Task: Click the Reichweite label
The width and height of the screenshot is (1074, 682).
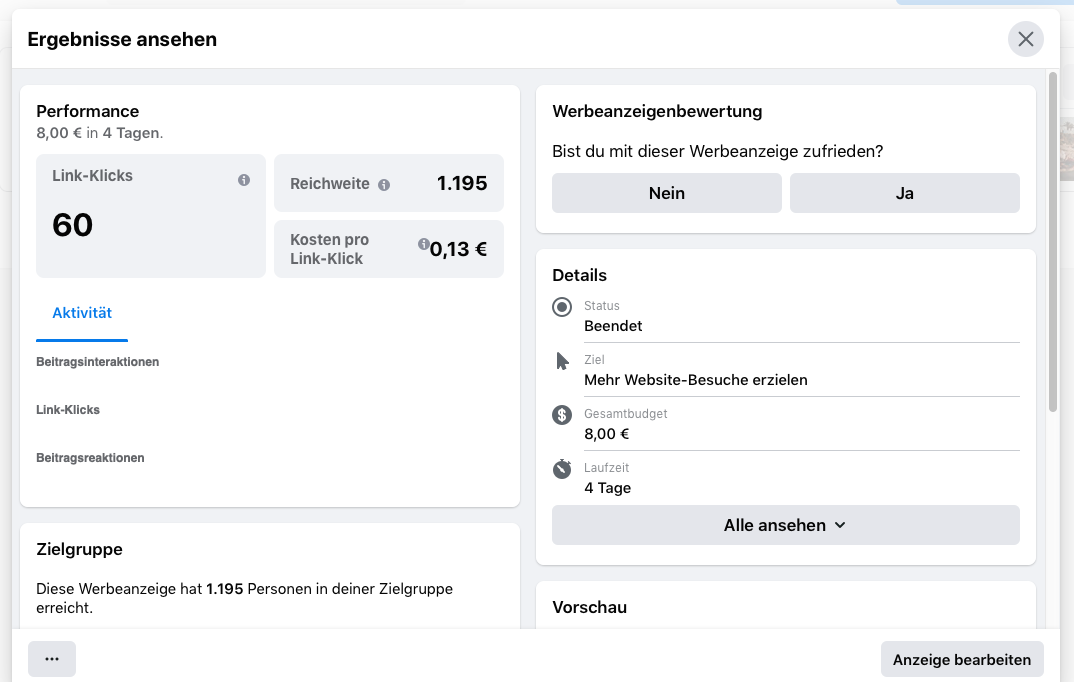Action: click(329, 184)
